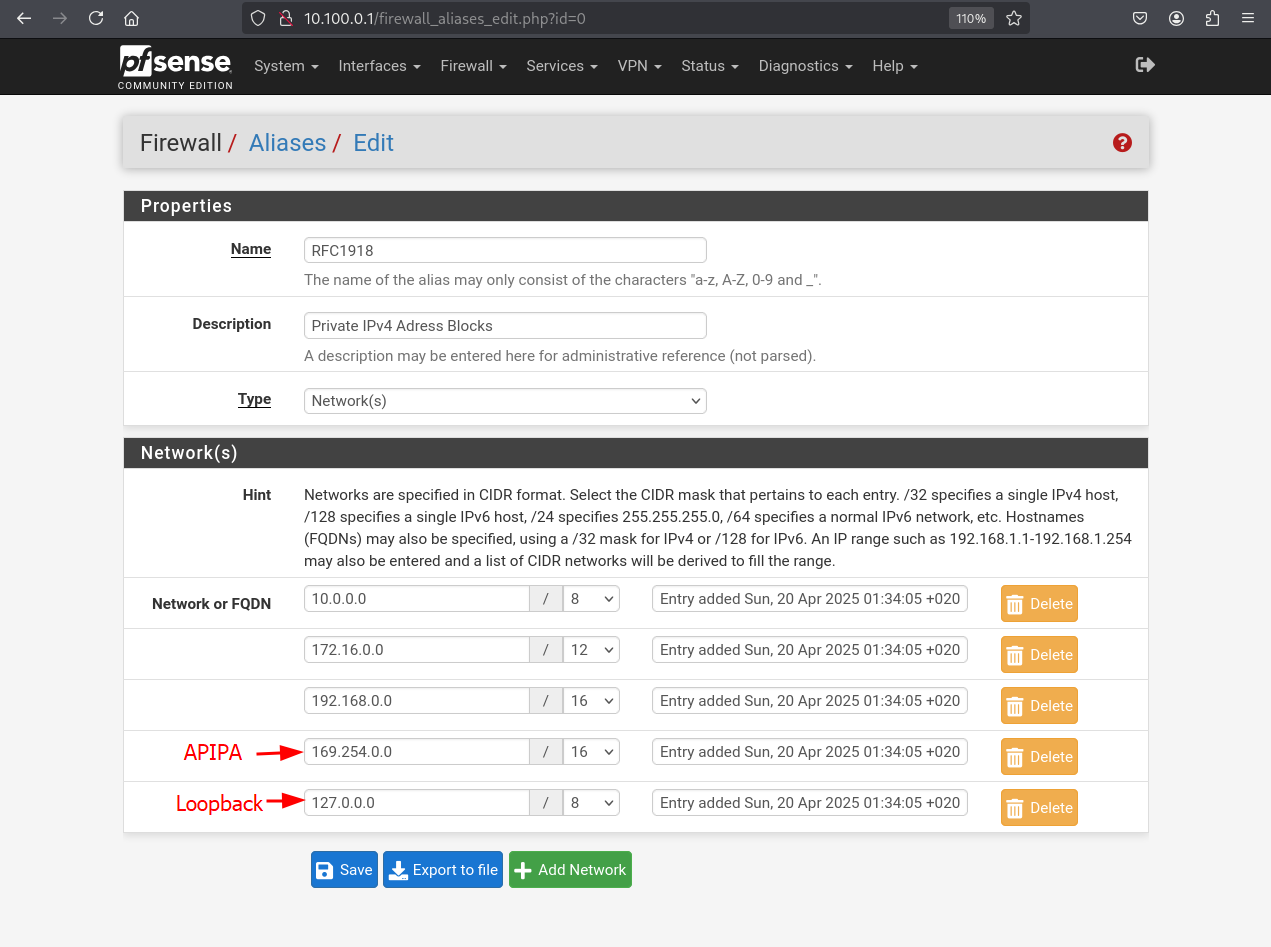Image resolution: width=1271 pixels, height=947 pixels.
Task: Click the 172.16.0.0 network field
Action: coord(416,650)
